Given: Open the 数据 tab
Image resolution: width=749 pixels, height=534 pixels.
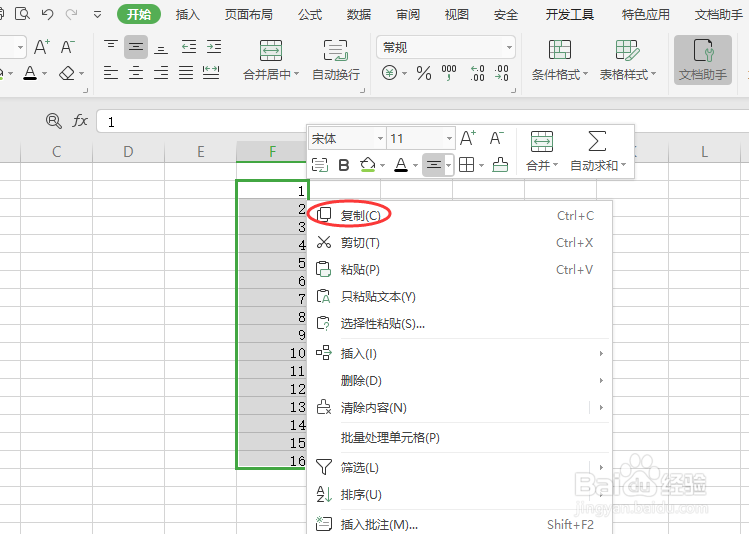Looking at the screenshot, I should tap(359, 15).
